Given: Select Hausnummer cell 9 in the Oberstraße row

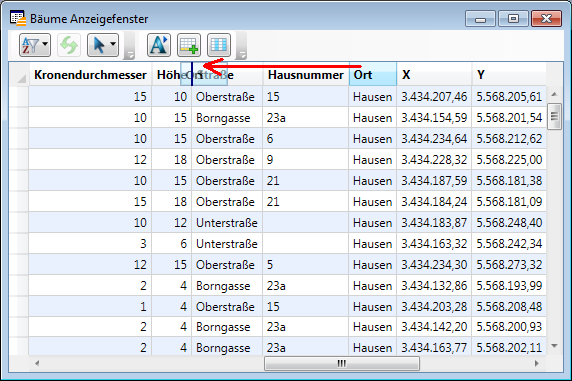Looking at the screenshot, I should 305,159.
